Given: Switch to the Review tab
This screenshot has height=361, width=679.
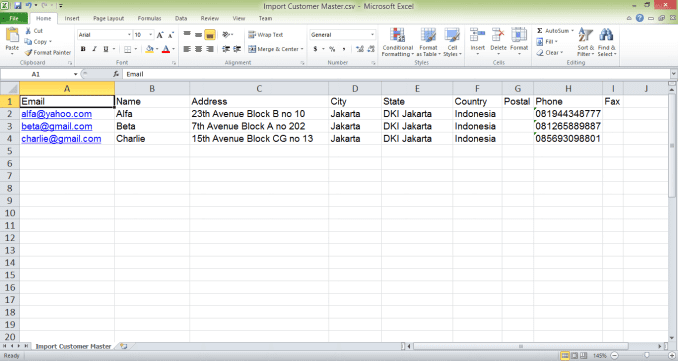Looking at the screenshot, I should 210,18.
